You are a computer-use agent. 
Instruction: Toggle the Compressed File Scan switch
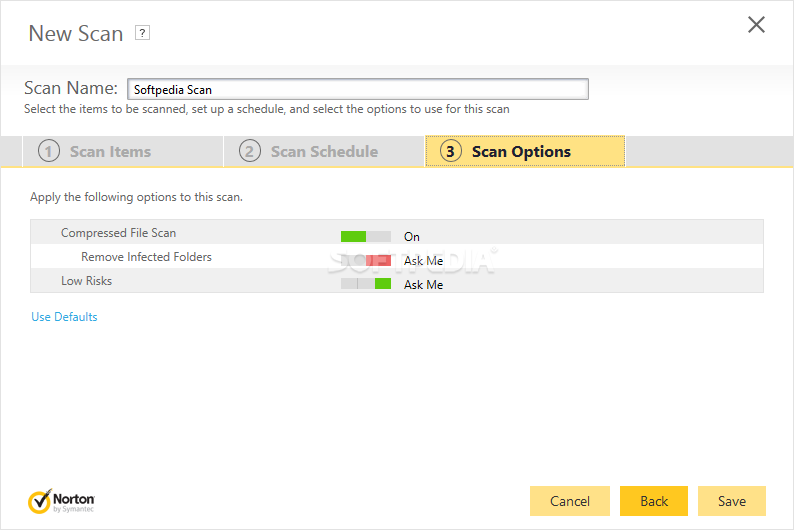tap(366, 236)
